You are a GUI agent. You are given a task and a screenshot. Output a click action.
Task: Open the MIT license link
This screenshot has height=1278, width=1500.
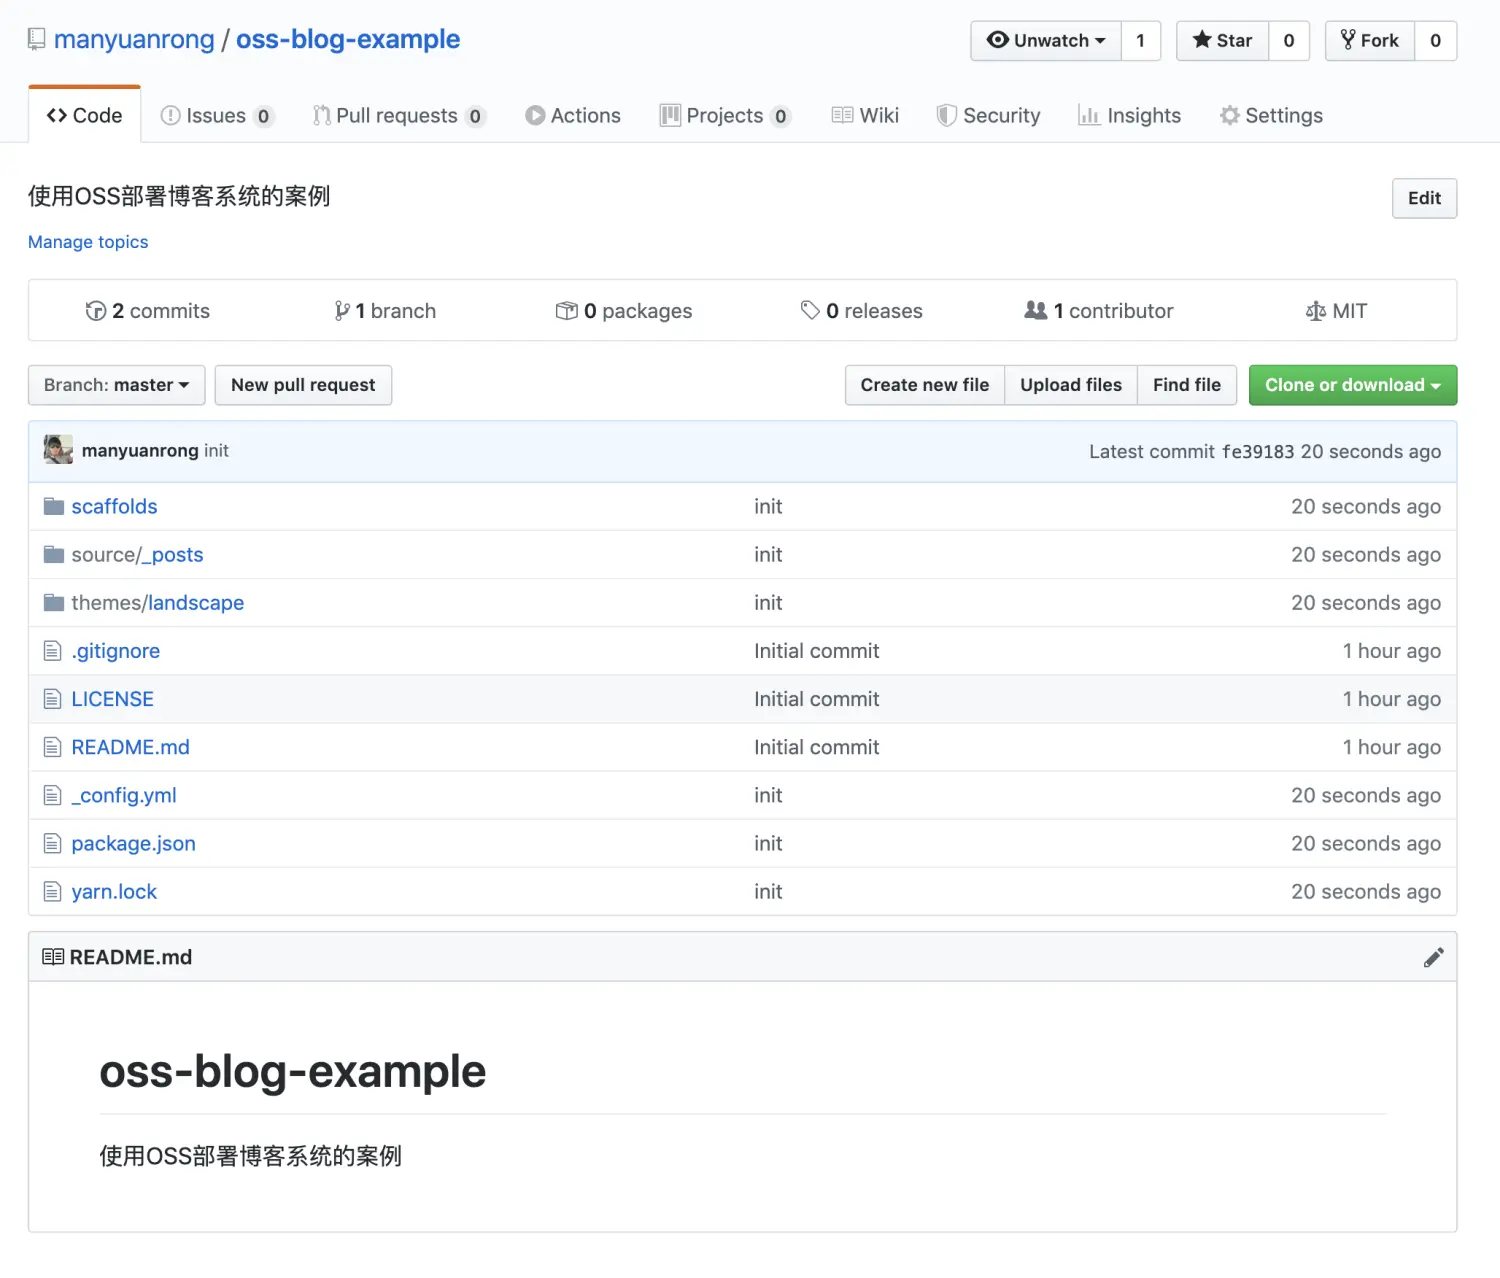1336,311
